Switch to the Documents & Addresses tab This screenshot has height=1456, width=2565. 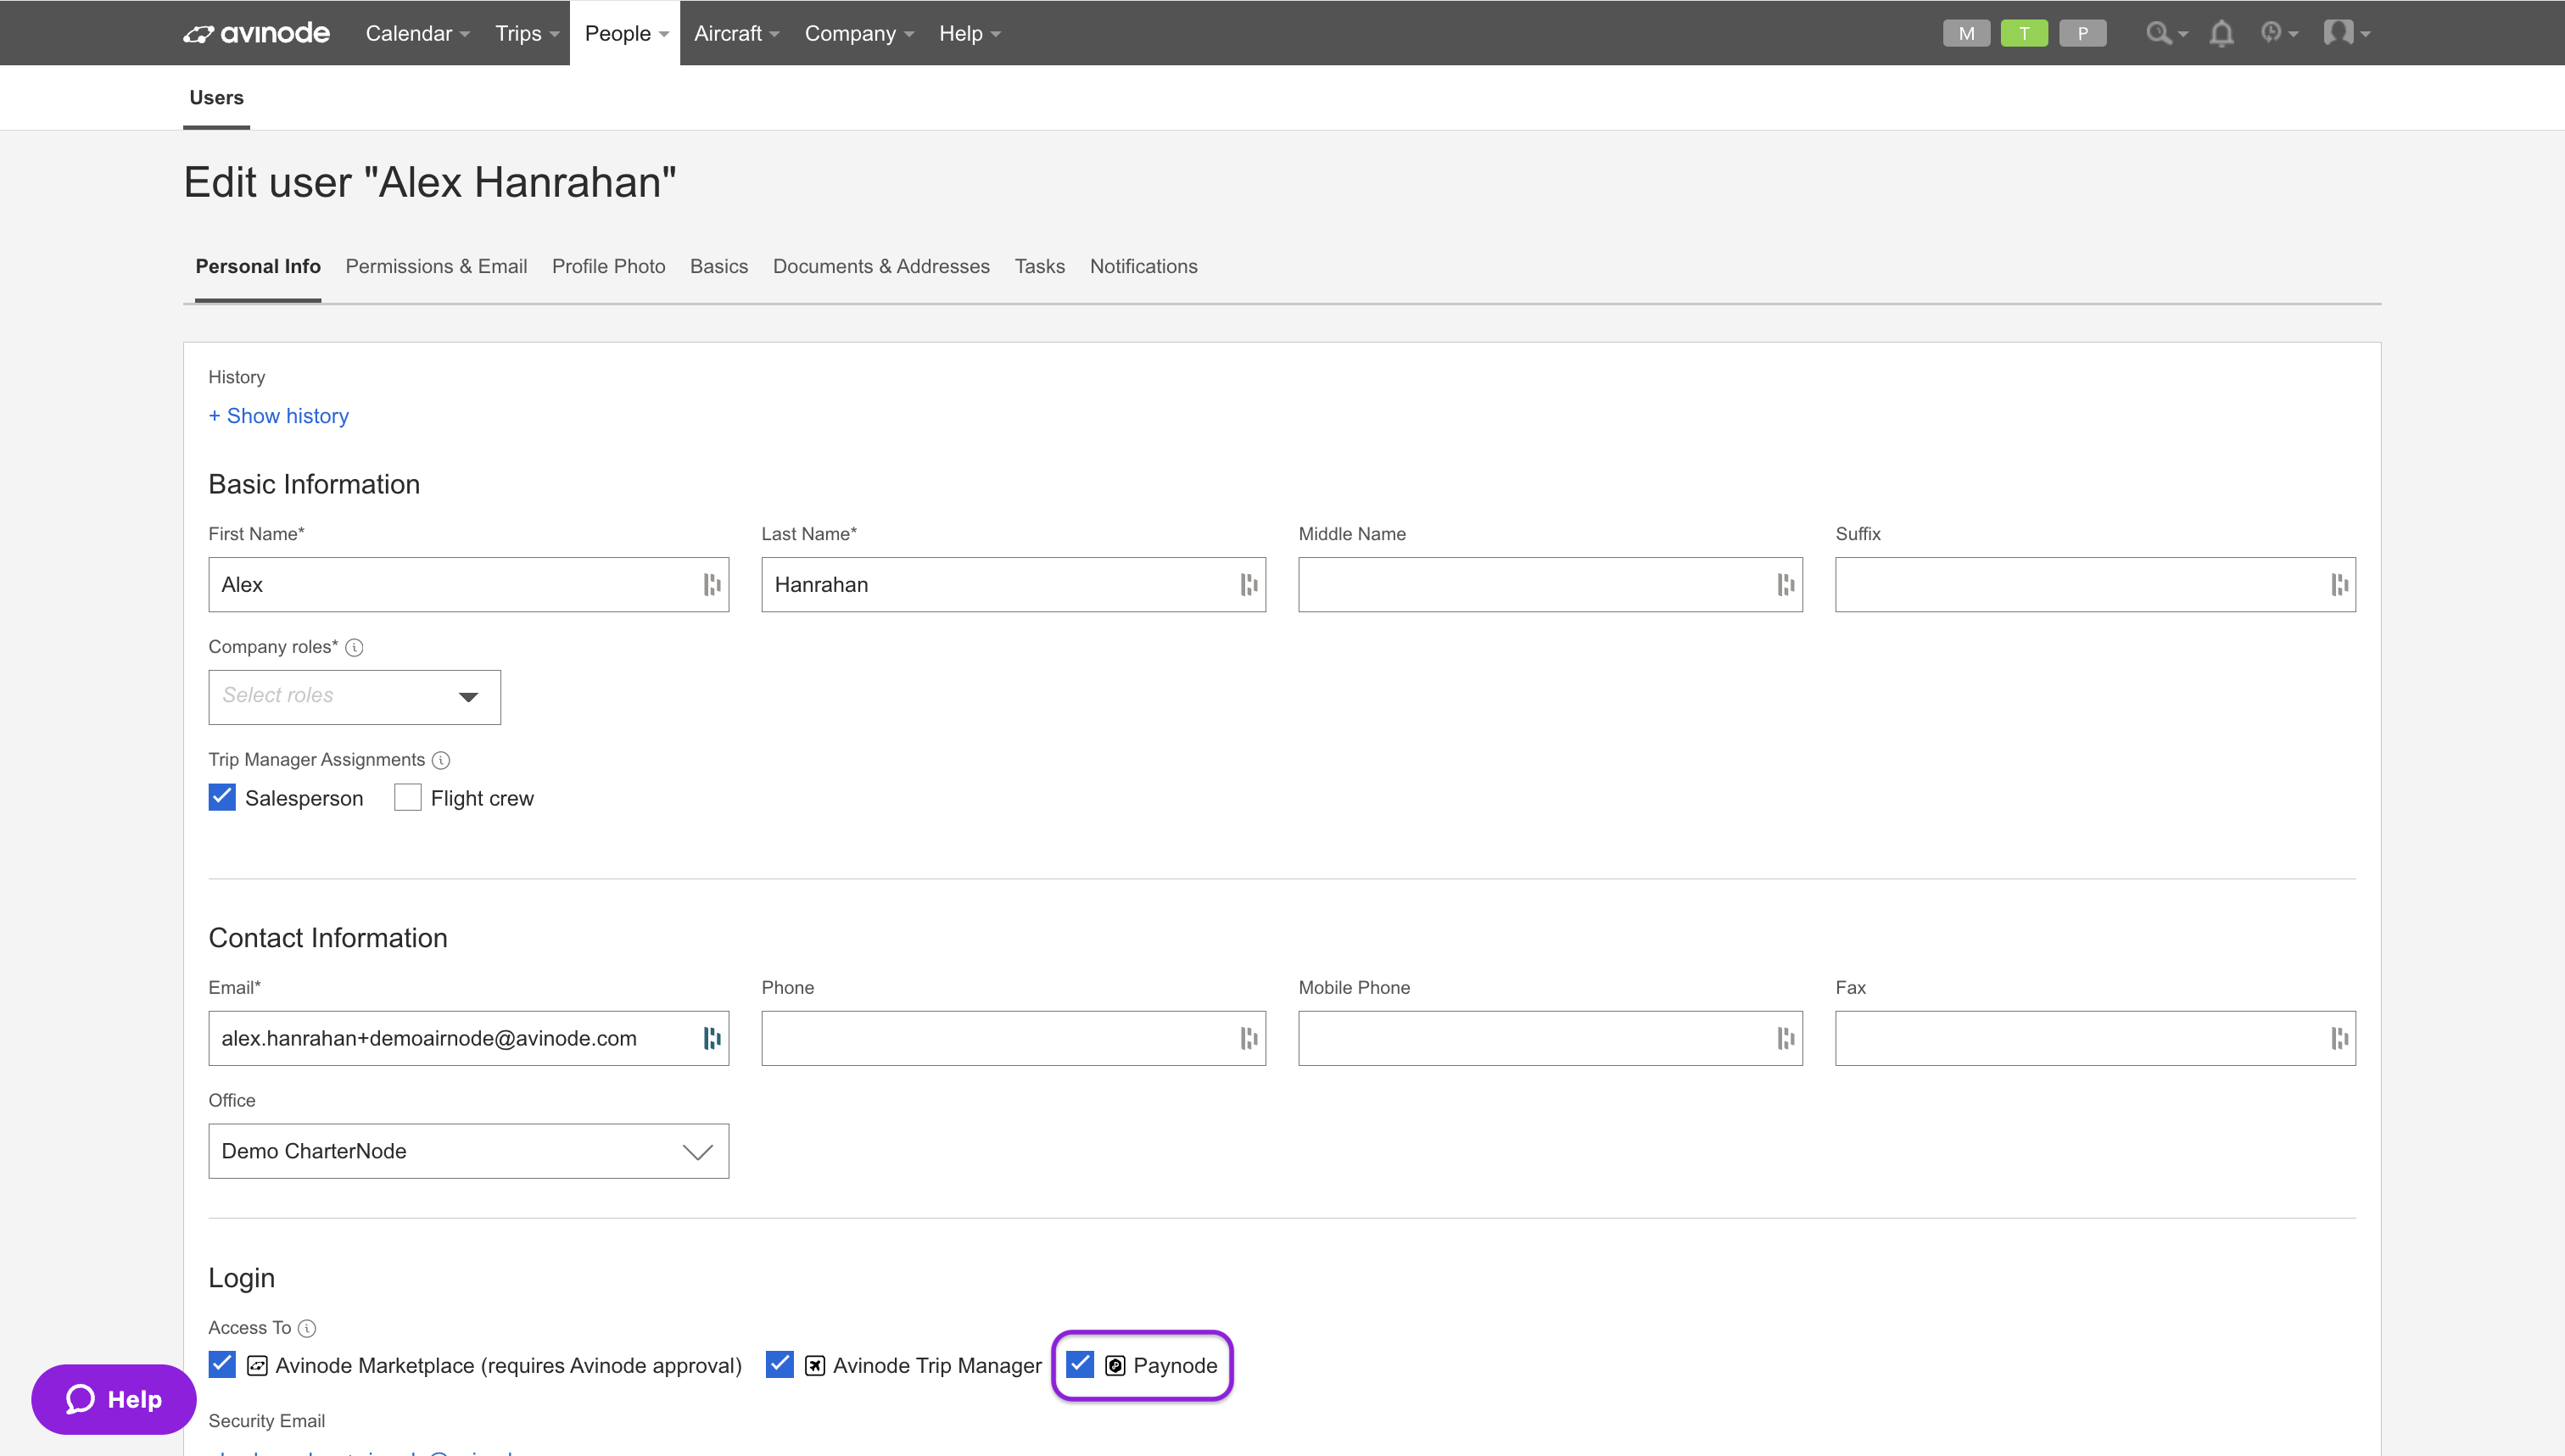pyautogui.click(x=881, y=267)
